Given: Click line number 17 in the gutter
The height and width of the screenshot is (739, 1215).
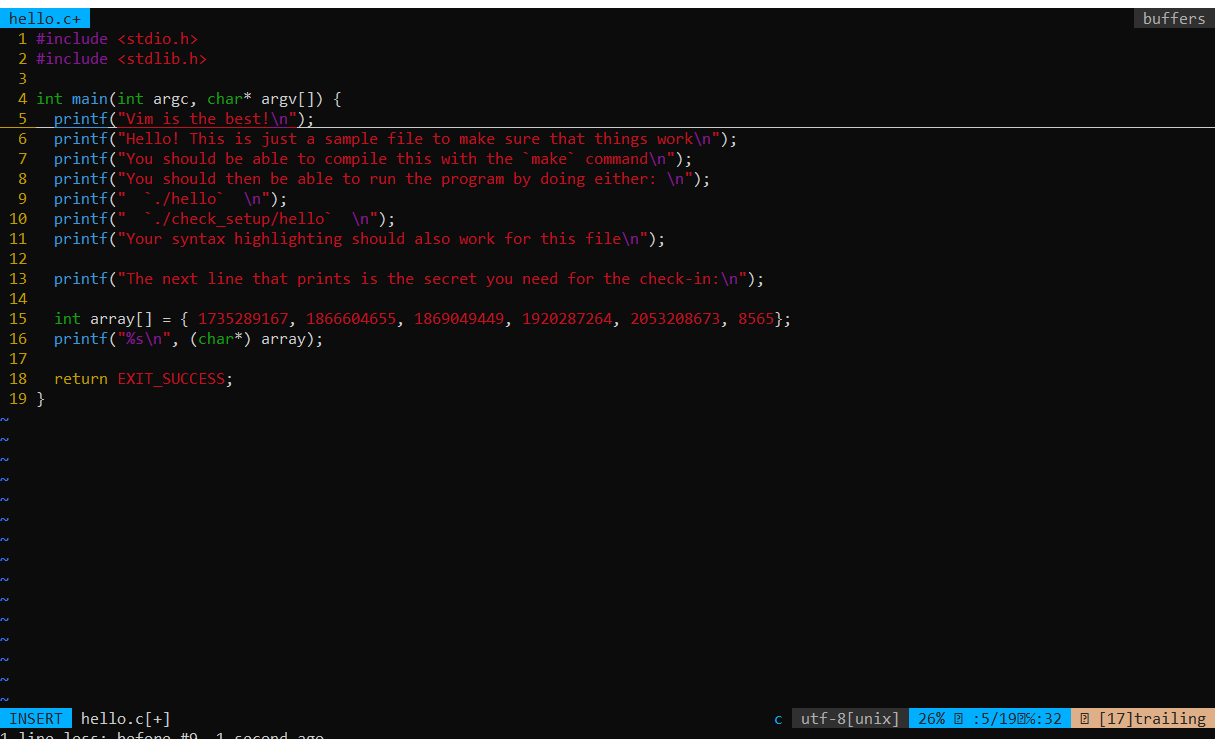Looking at the screenshot, I should [x=18, y=359].
